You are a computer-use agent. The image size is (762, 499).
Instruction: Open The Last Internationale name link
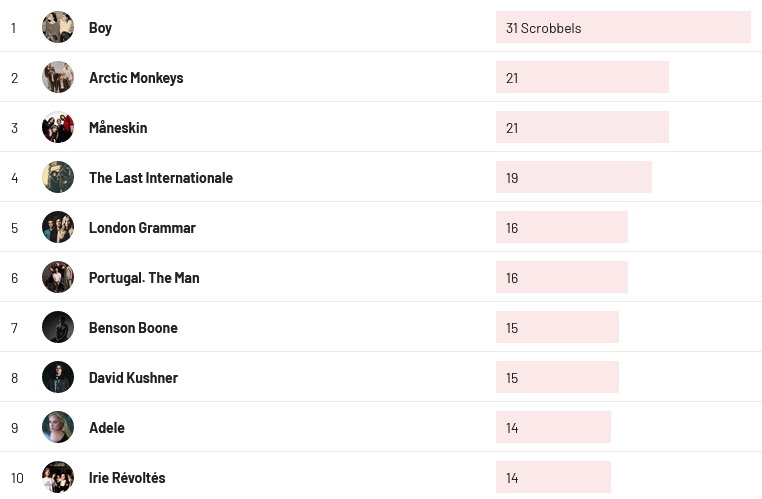(160, 178)
